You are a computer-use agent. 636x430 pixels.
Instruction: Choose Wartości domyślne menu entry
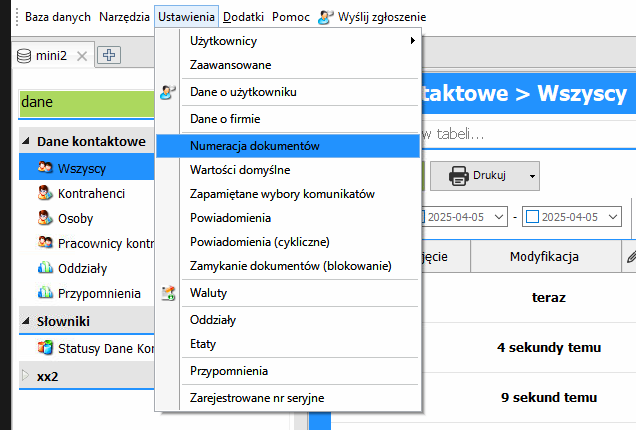[x=288, y=170]
